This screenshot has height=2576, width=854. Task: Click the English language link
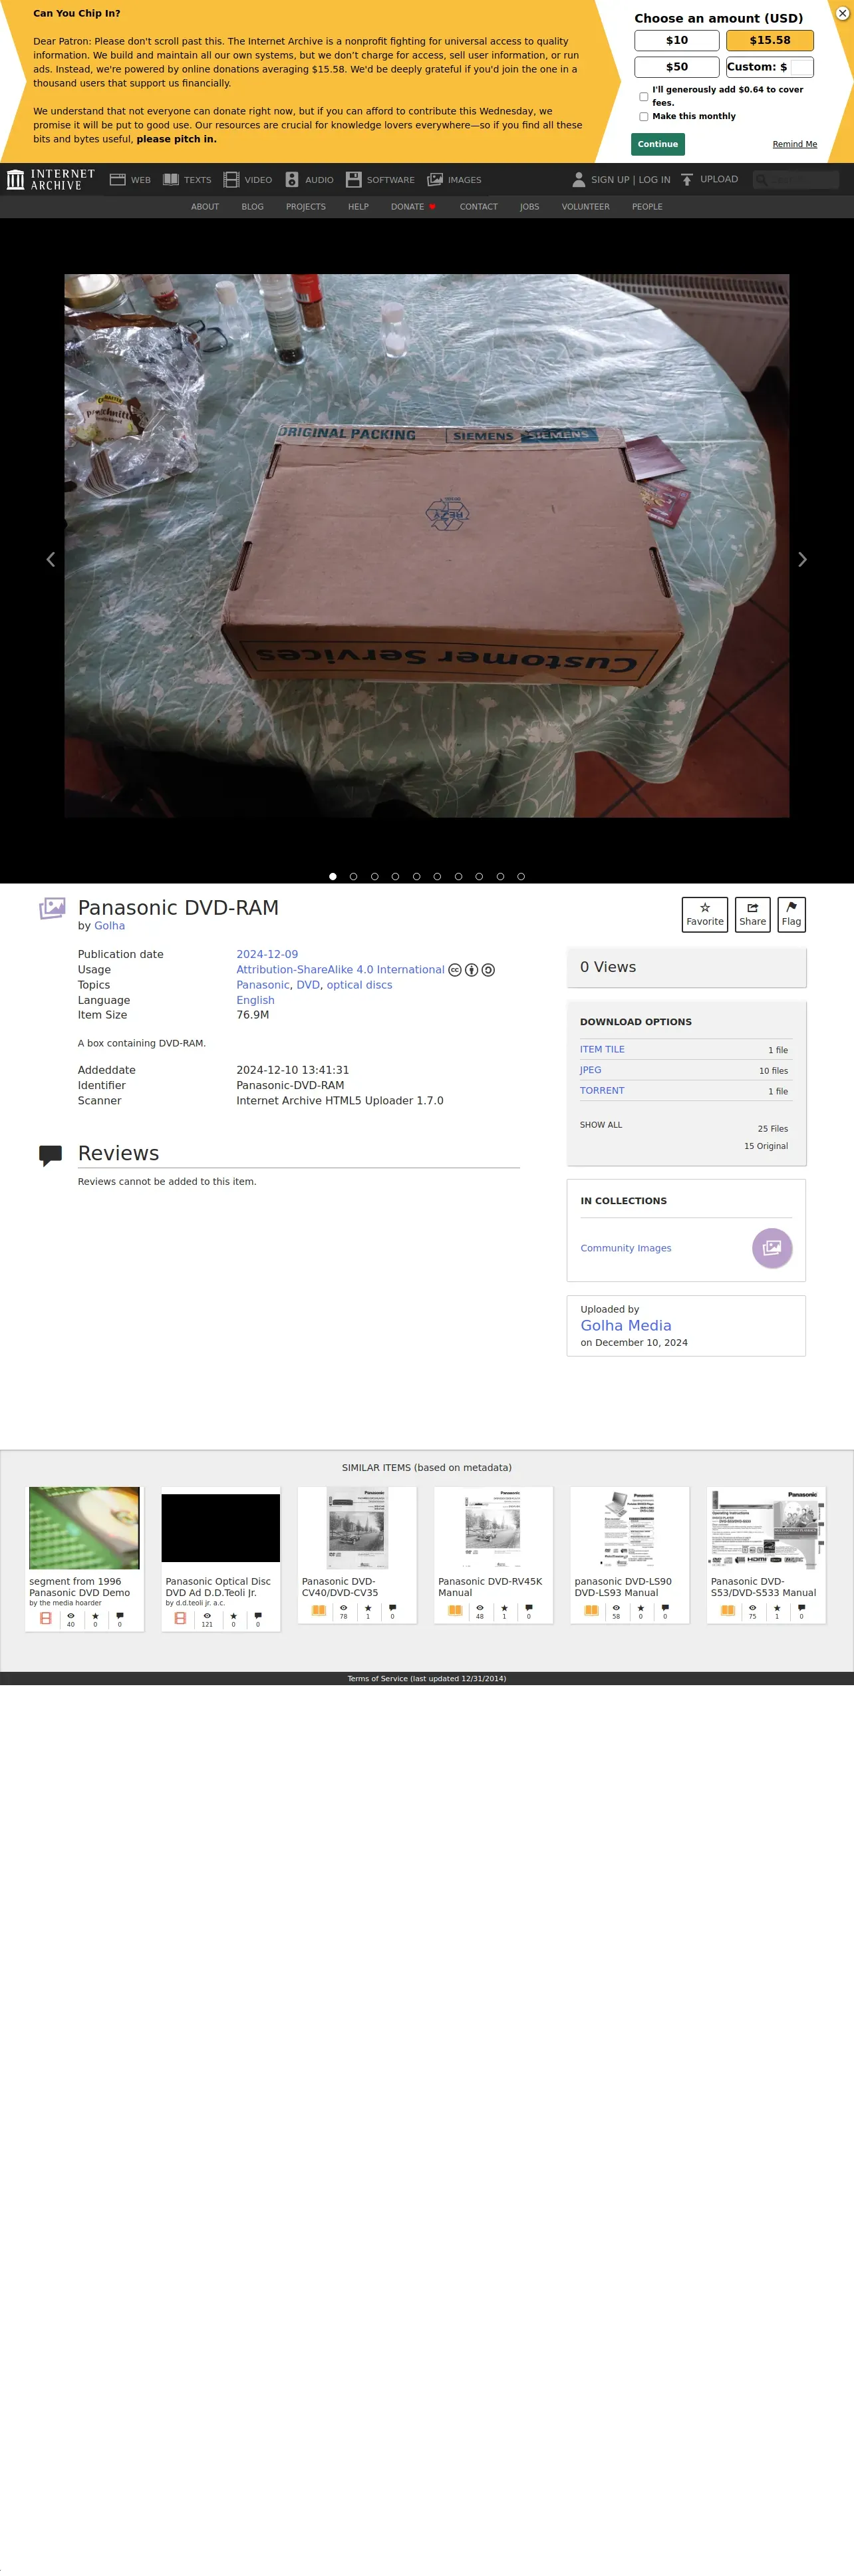(x=255, y=1000)
